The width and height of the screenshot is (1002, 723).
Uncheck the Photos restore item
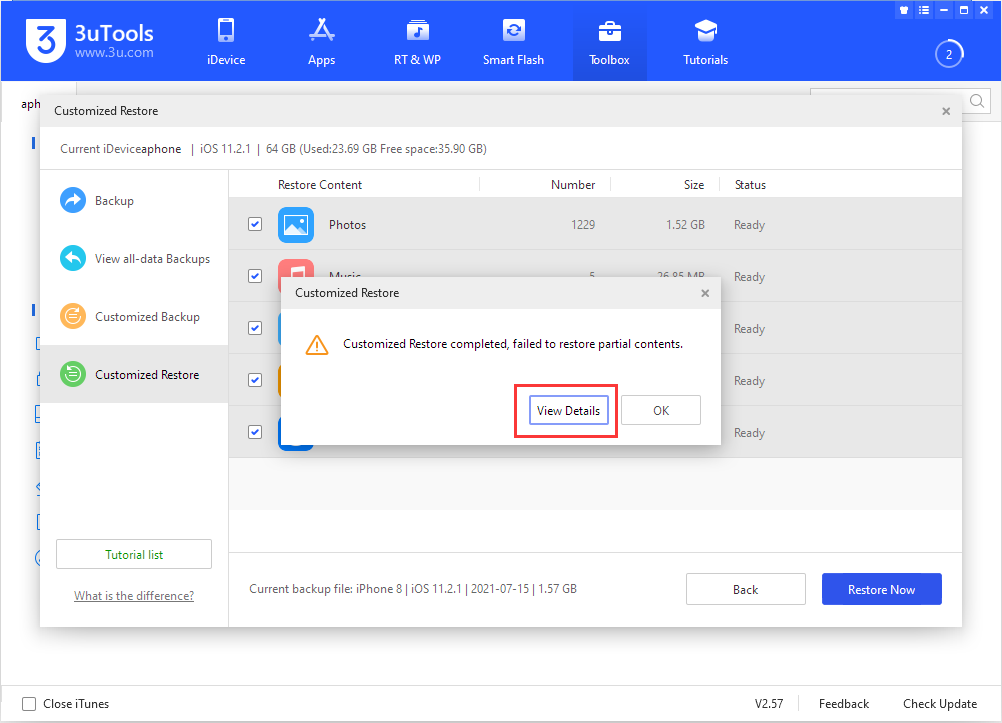[254, 224]
